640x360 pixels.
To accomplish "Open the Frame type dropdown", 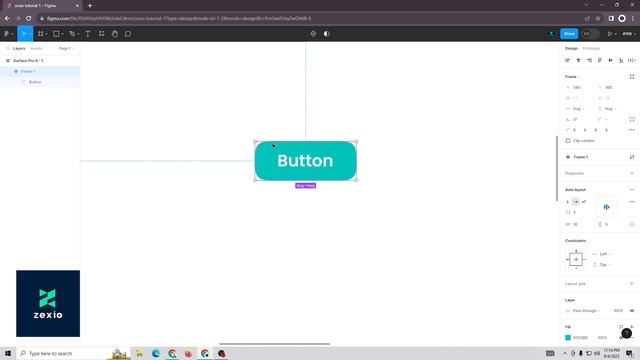I will pyautogui.click(x=572, y=77).
